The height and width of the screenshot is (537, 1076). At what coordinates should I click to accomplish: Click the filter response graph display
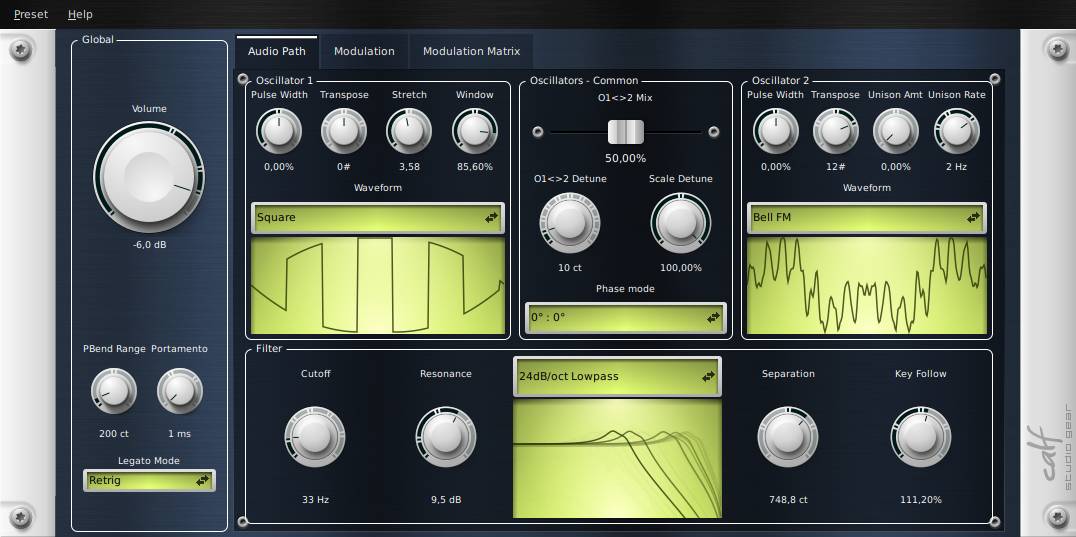coord(617,459)
